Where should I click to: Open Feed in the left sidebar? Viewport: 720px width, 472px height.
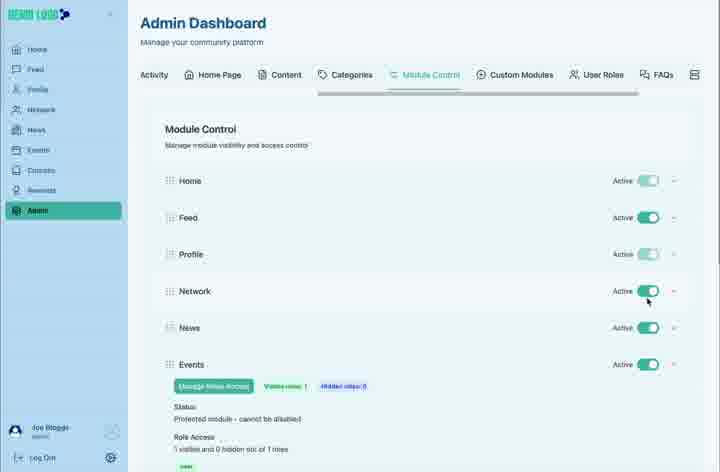tap(63, 69)
